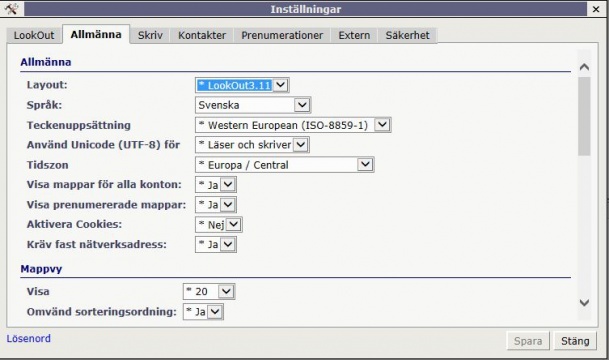Click the scroll up arrow

tap(584, 67)
